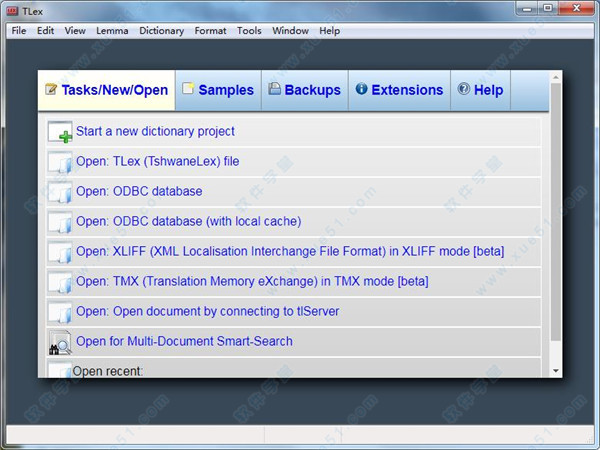
Task: Click the floppy disk icon on Backups tab
Action: pyautogui.click(x=274, y=88)
